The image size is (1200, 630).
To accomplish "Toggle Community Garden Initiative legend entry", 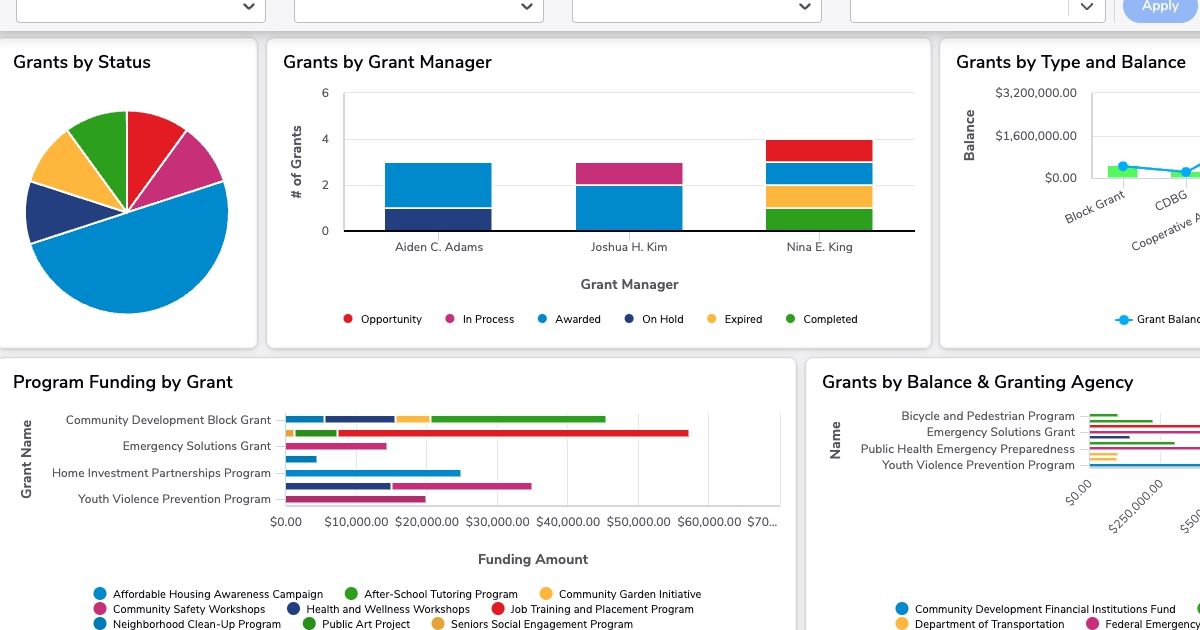I will tap(620, 594).
